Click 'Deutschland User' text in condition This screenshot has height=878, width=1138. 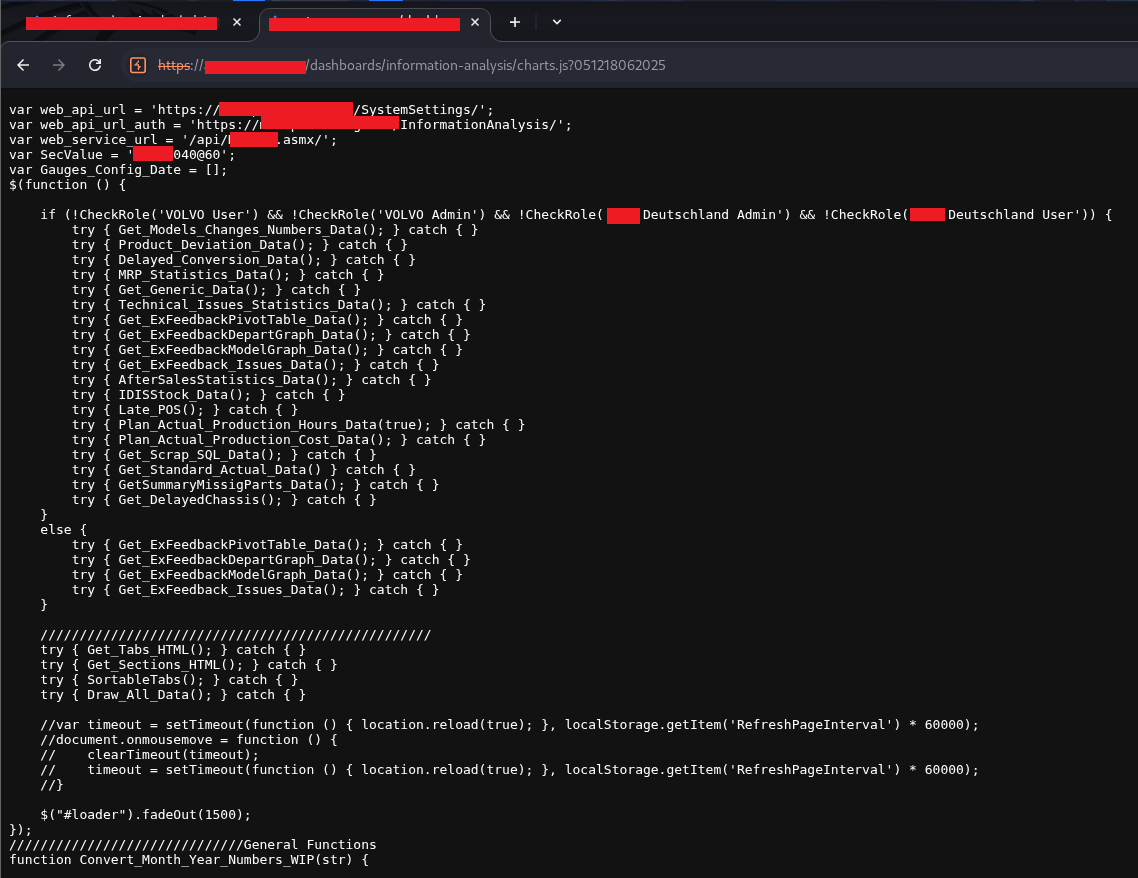coord(1012,215)
